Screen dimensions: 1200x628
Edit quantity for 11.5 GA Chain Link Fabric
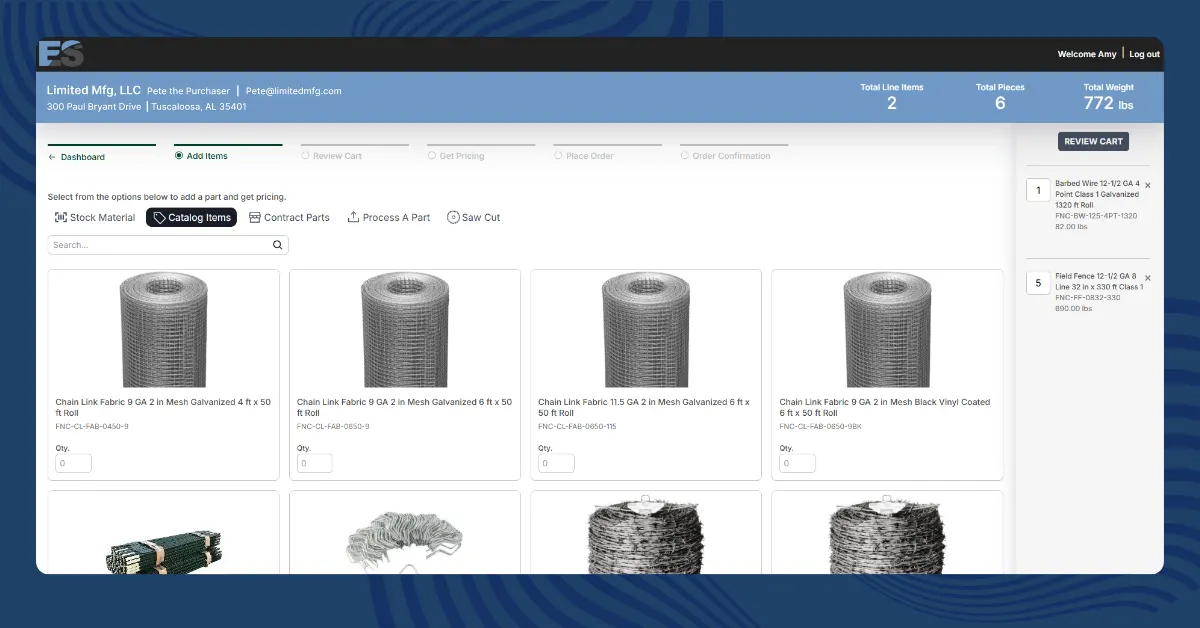click(556, 463)
